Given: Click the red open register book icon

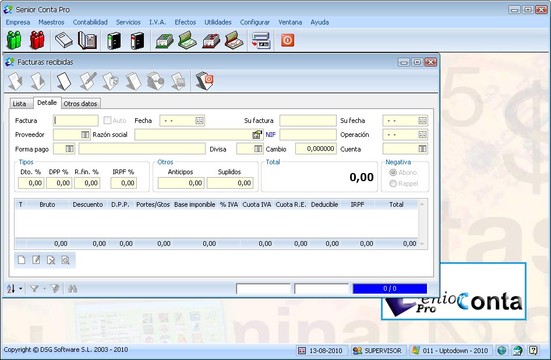Looking at the screenshot, I should pos(234,40).
